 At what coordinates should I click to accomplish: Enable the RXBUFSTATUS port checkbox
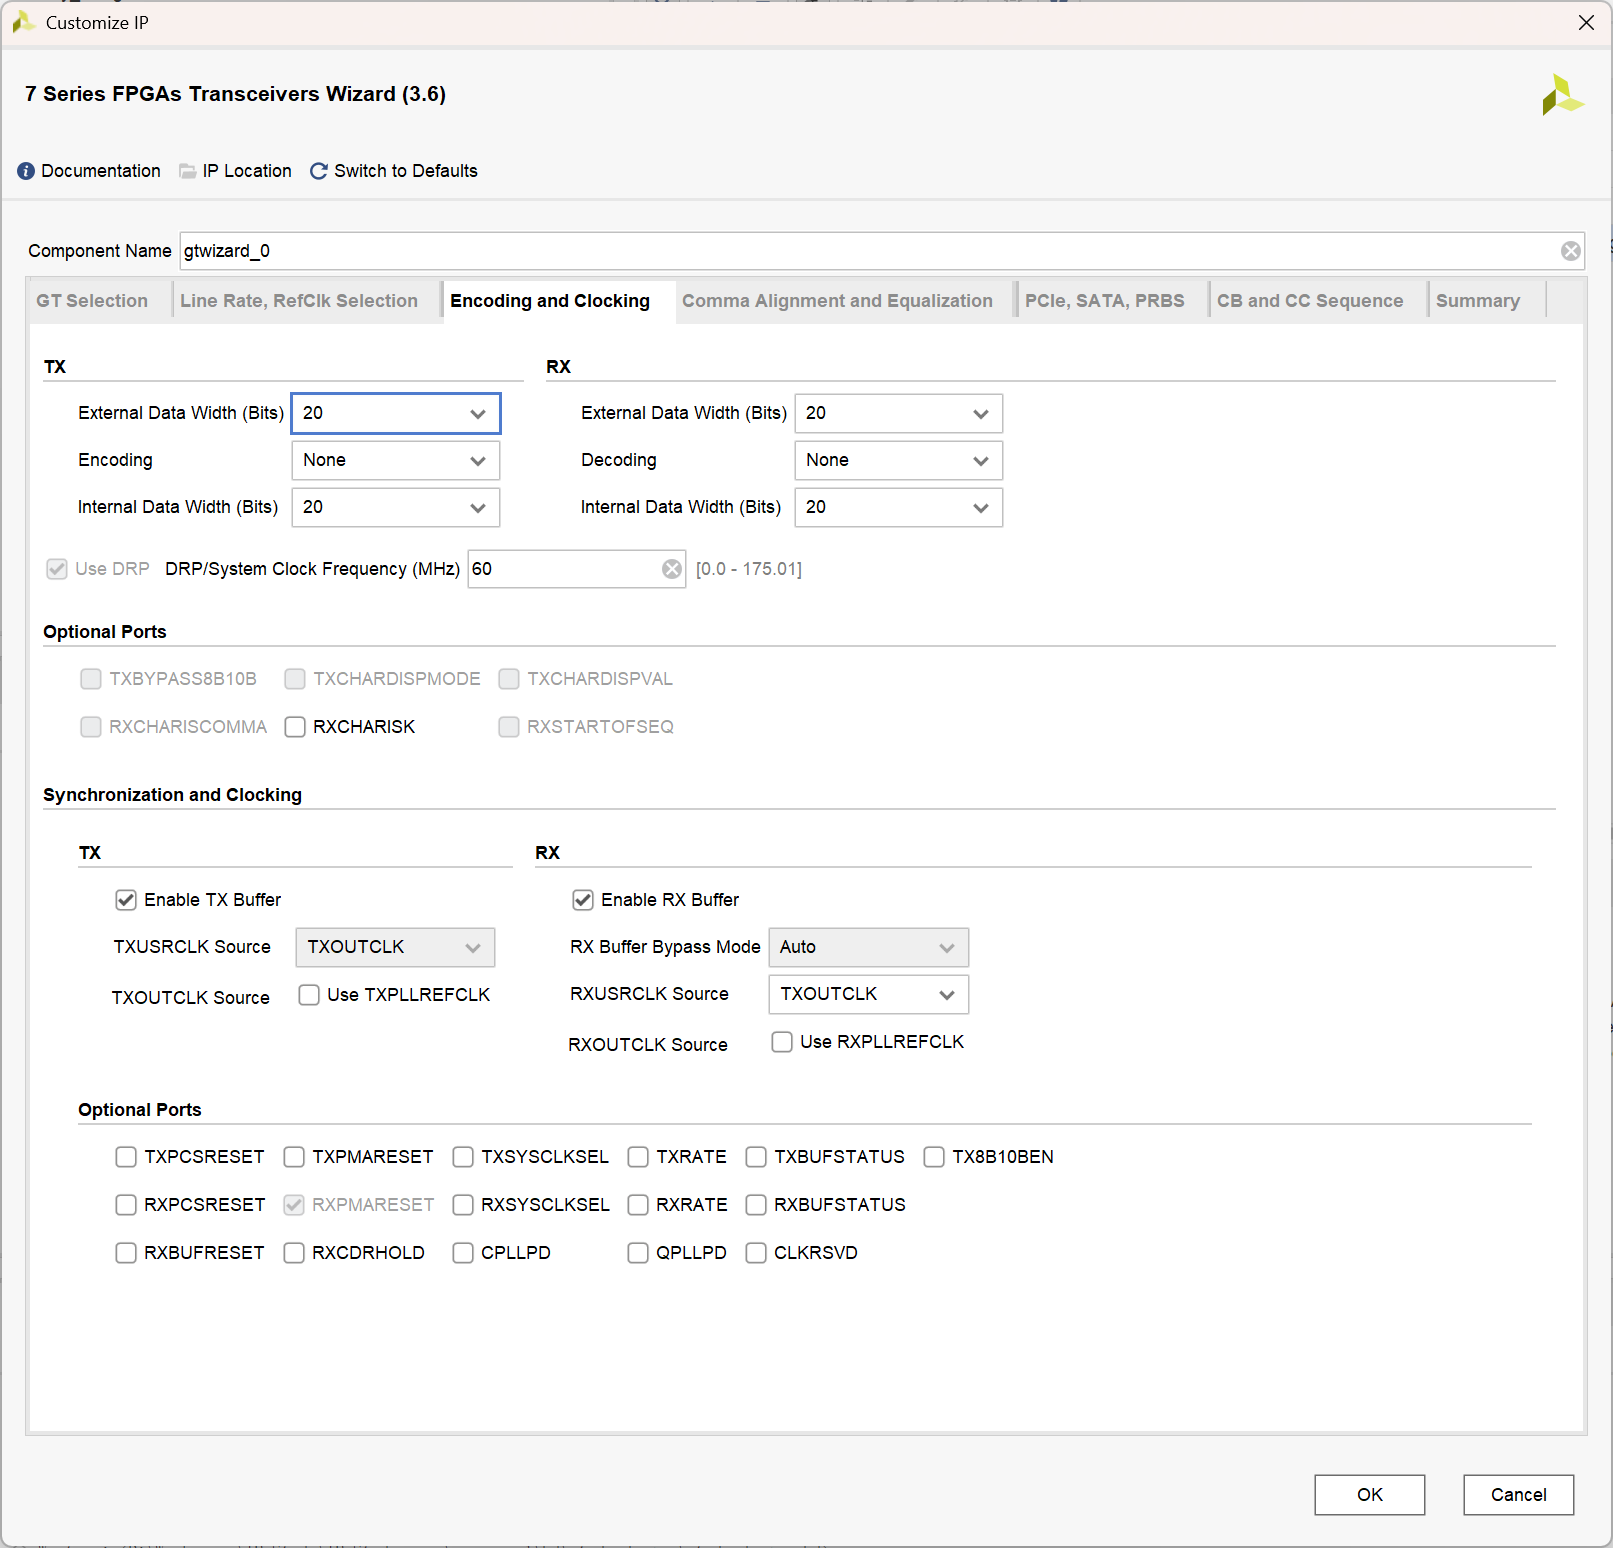(756, 1205)
